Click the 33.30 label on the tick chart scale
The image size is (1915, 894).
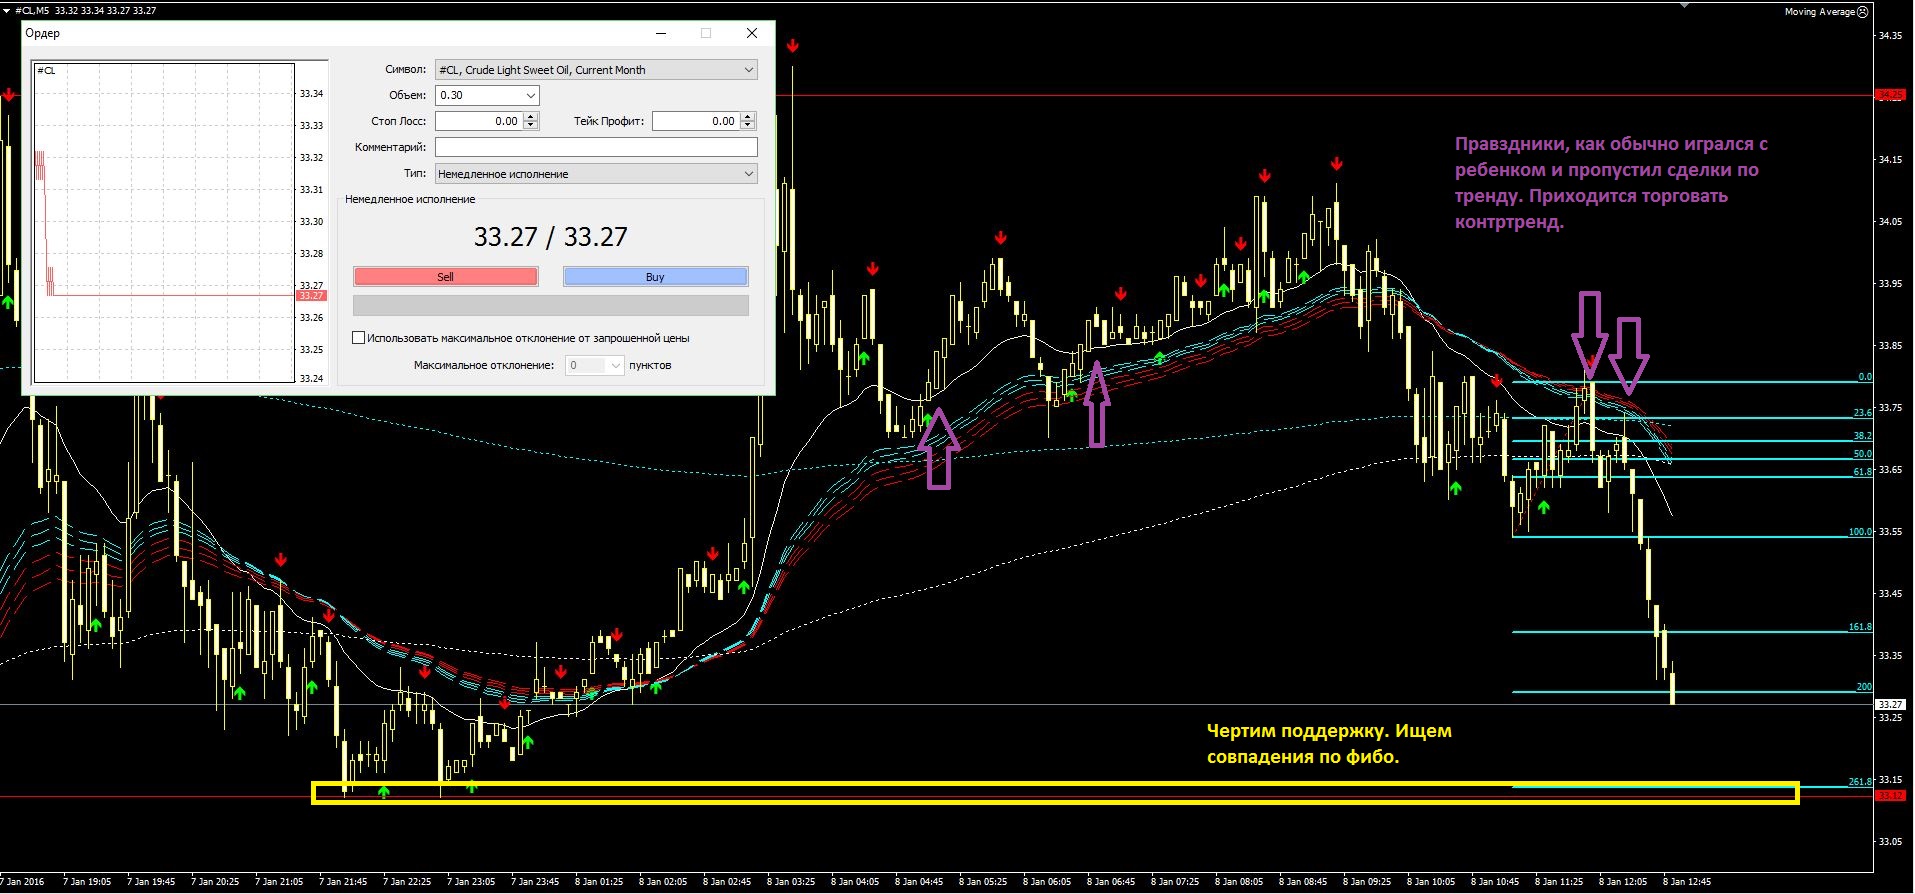311,222
